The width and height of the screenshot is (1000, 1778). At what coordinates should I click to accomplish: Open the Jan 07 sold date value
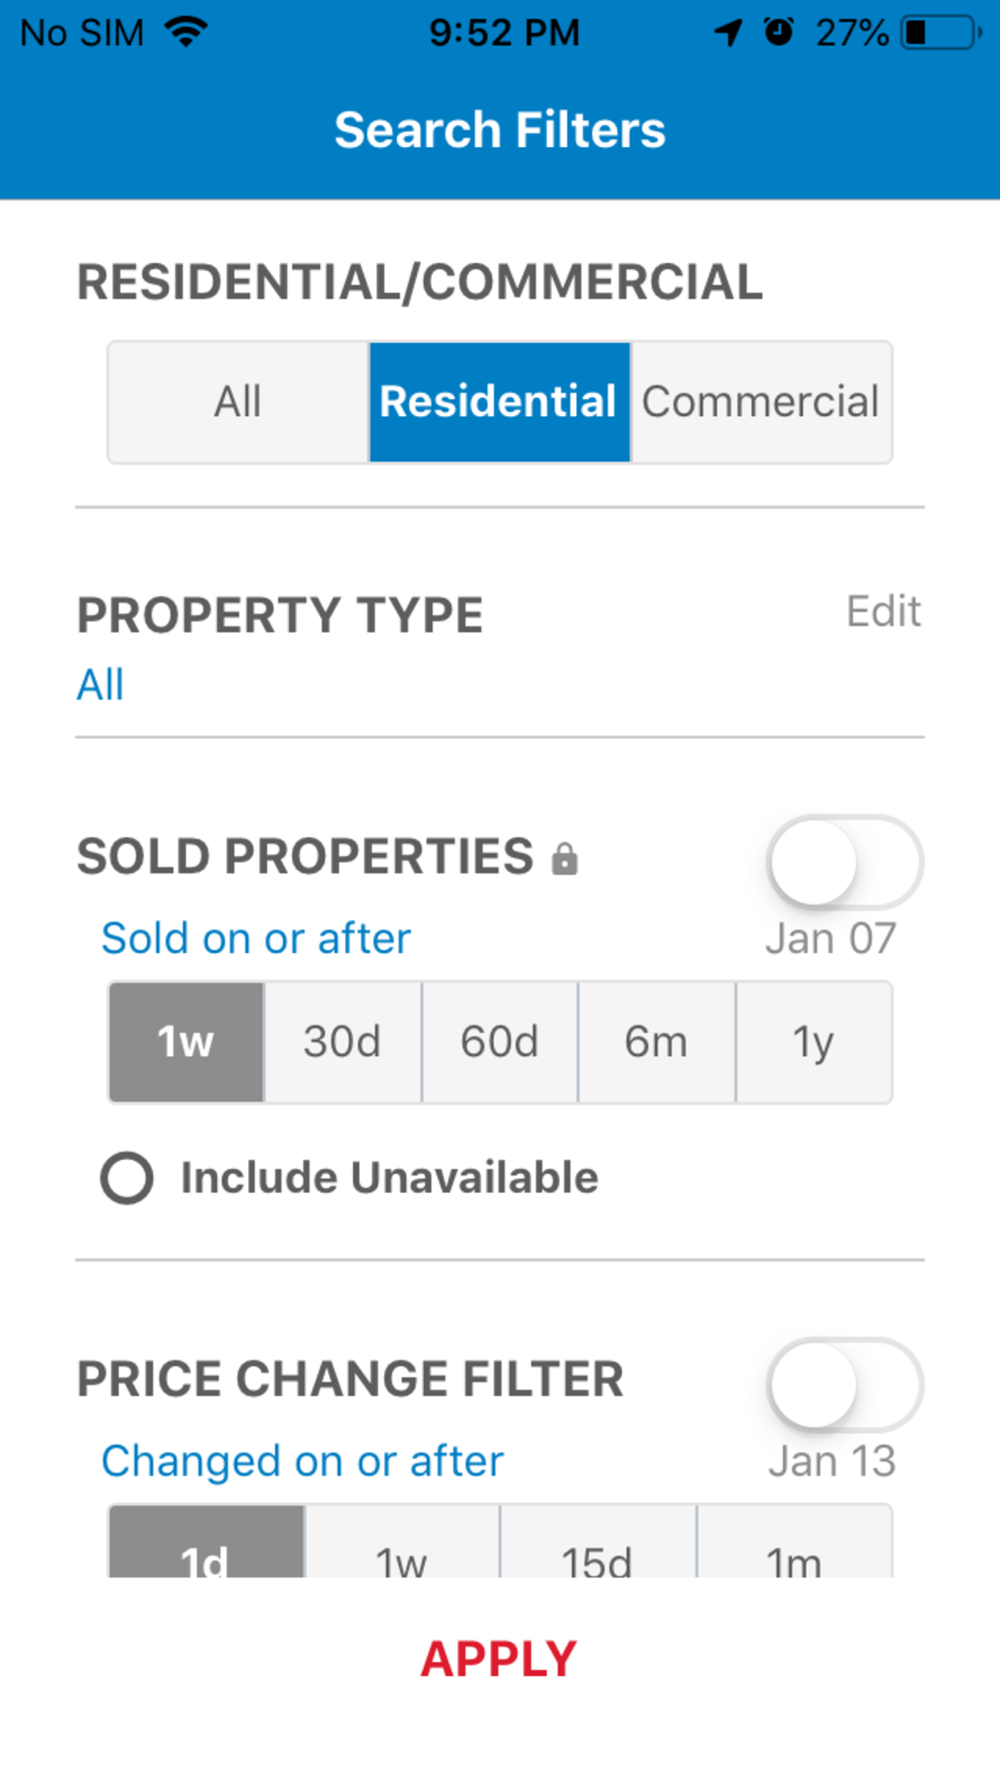point(830,939)
